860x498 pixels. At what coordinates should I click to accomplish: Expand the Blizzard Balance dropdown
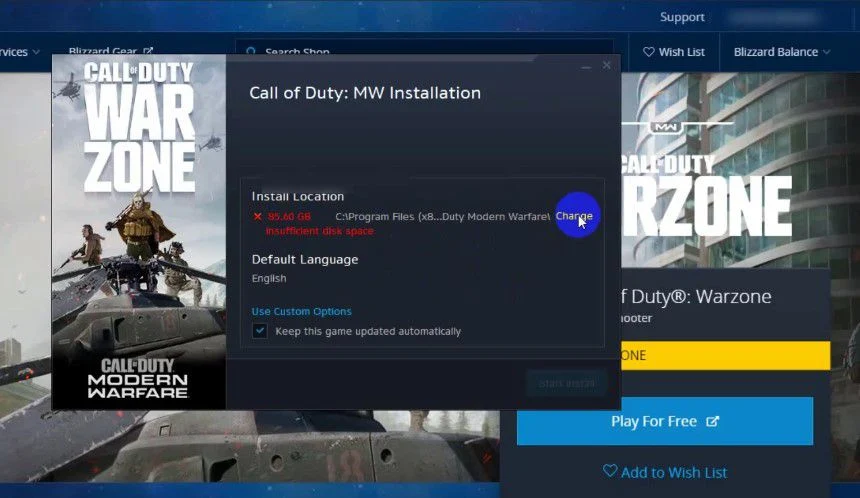coord(782,52)
